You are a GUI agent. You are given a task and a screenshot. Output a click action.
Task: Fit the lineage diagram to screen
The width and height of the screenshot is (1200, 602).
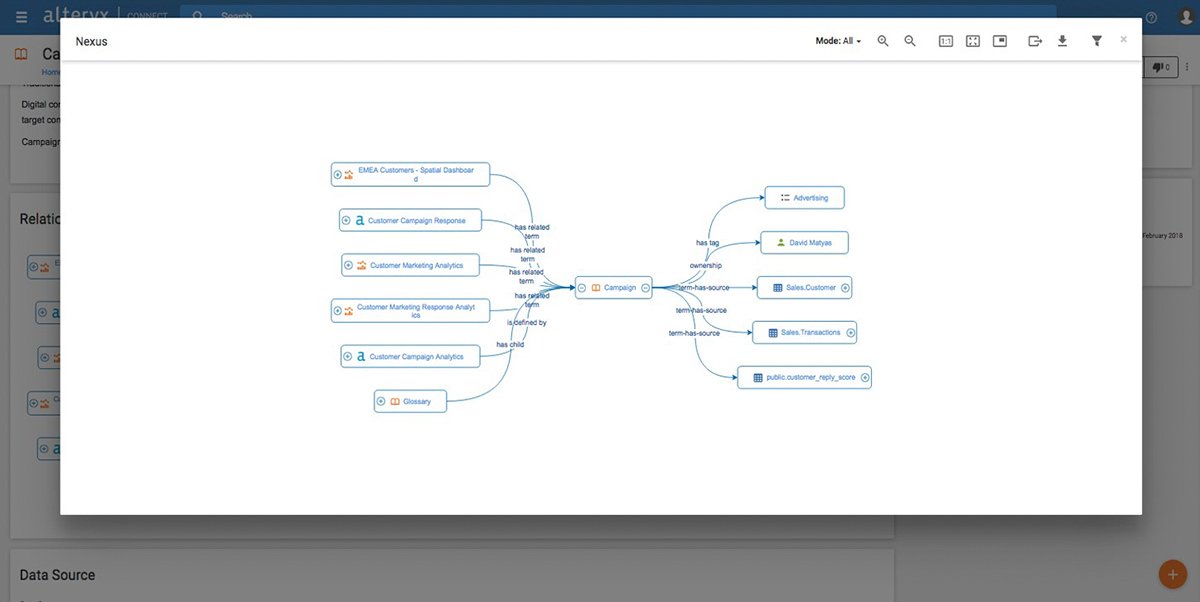[x=972, y=41]
